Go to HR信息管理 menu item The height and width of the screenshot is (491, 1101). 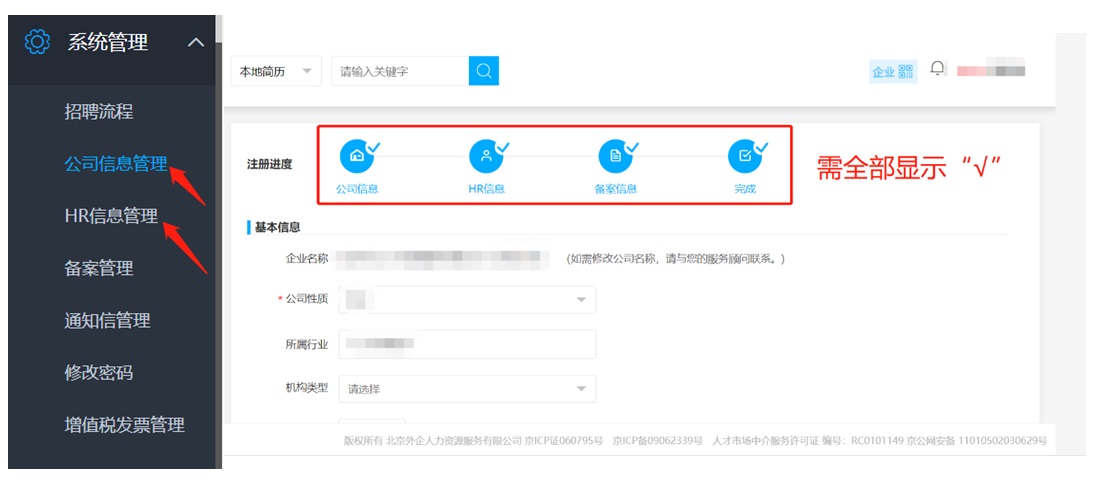coord(111,216)
